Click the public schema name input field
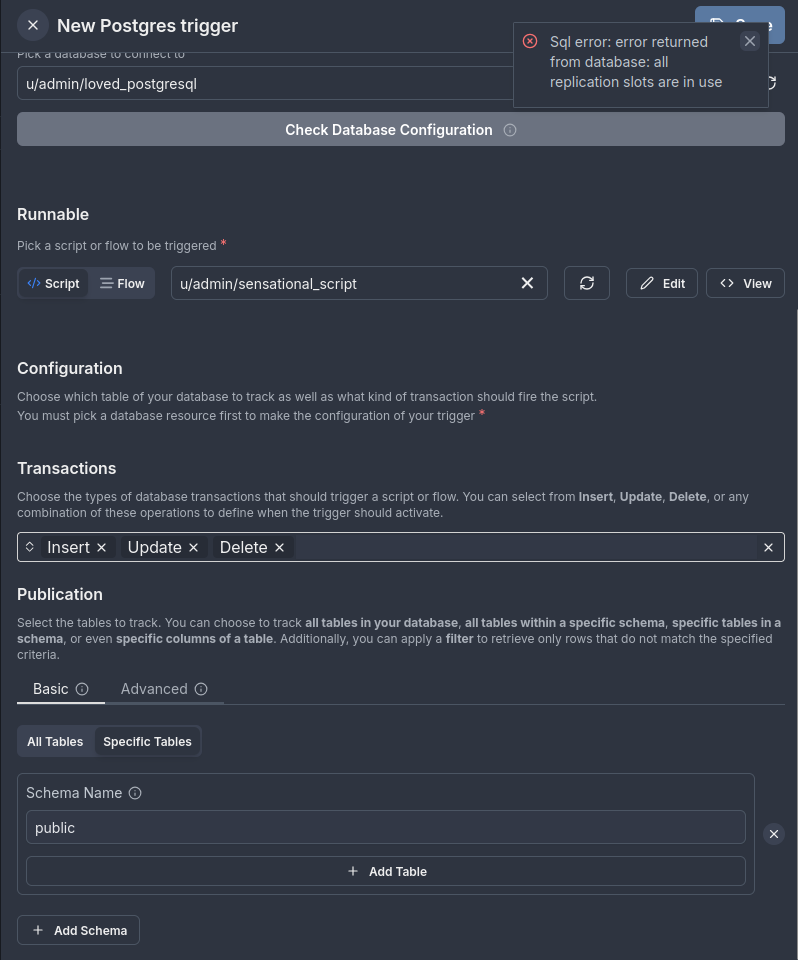 coord(386,827)
